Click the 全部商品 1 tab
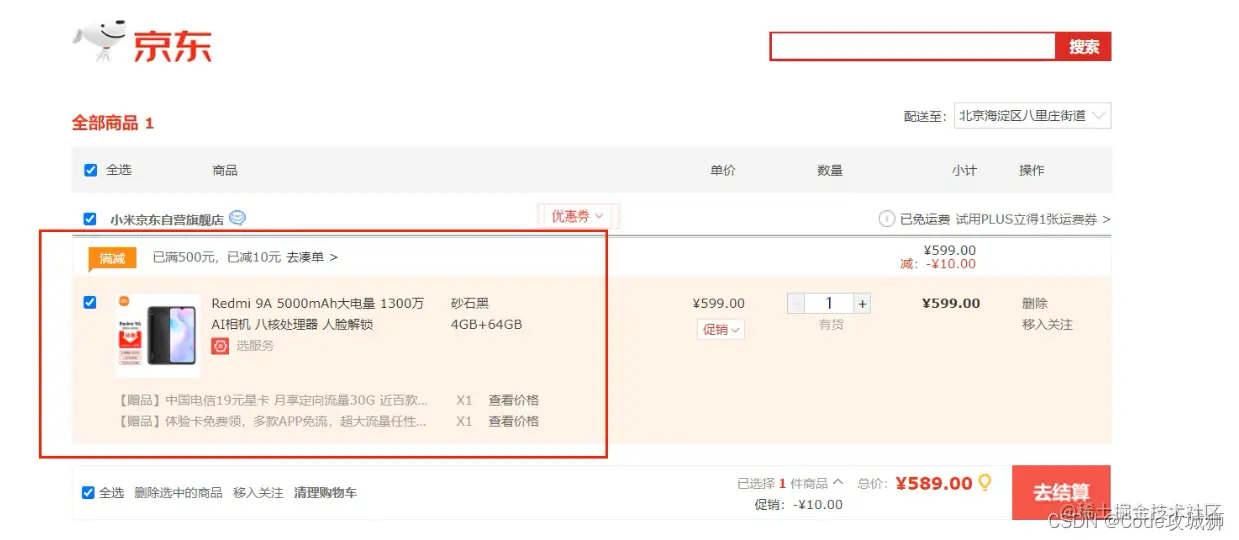Image resolution: width=1239 pixels, height=540 pixels. 112,123
